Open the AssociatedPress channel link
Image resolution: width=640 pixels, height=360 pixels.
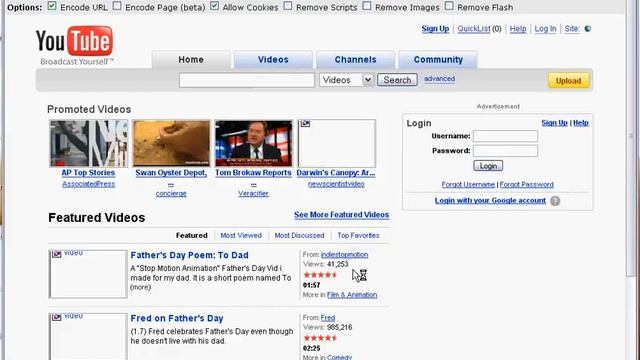click(x=89, y=184)
